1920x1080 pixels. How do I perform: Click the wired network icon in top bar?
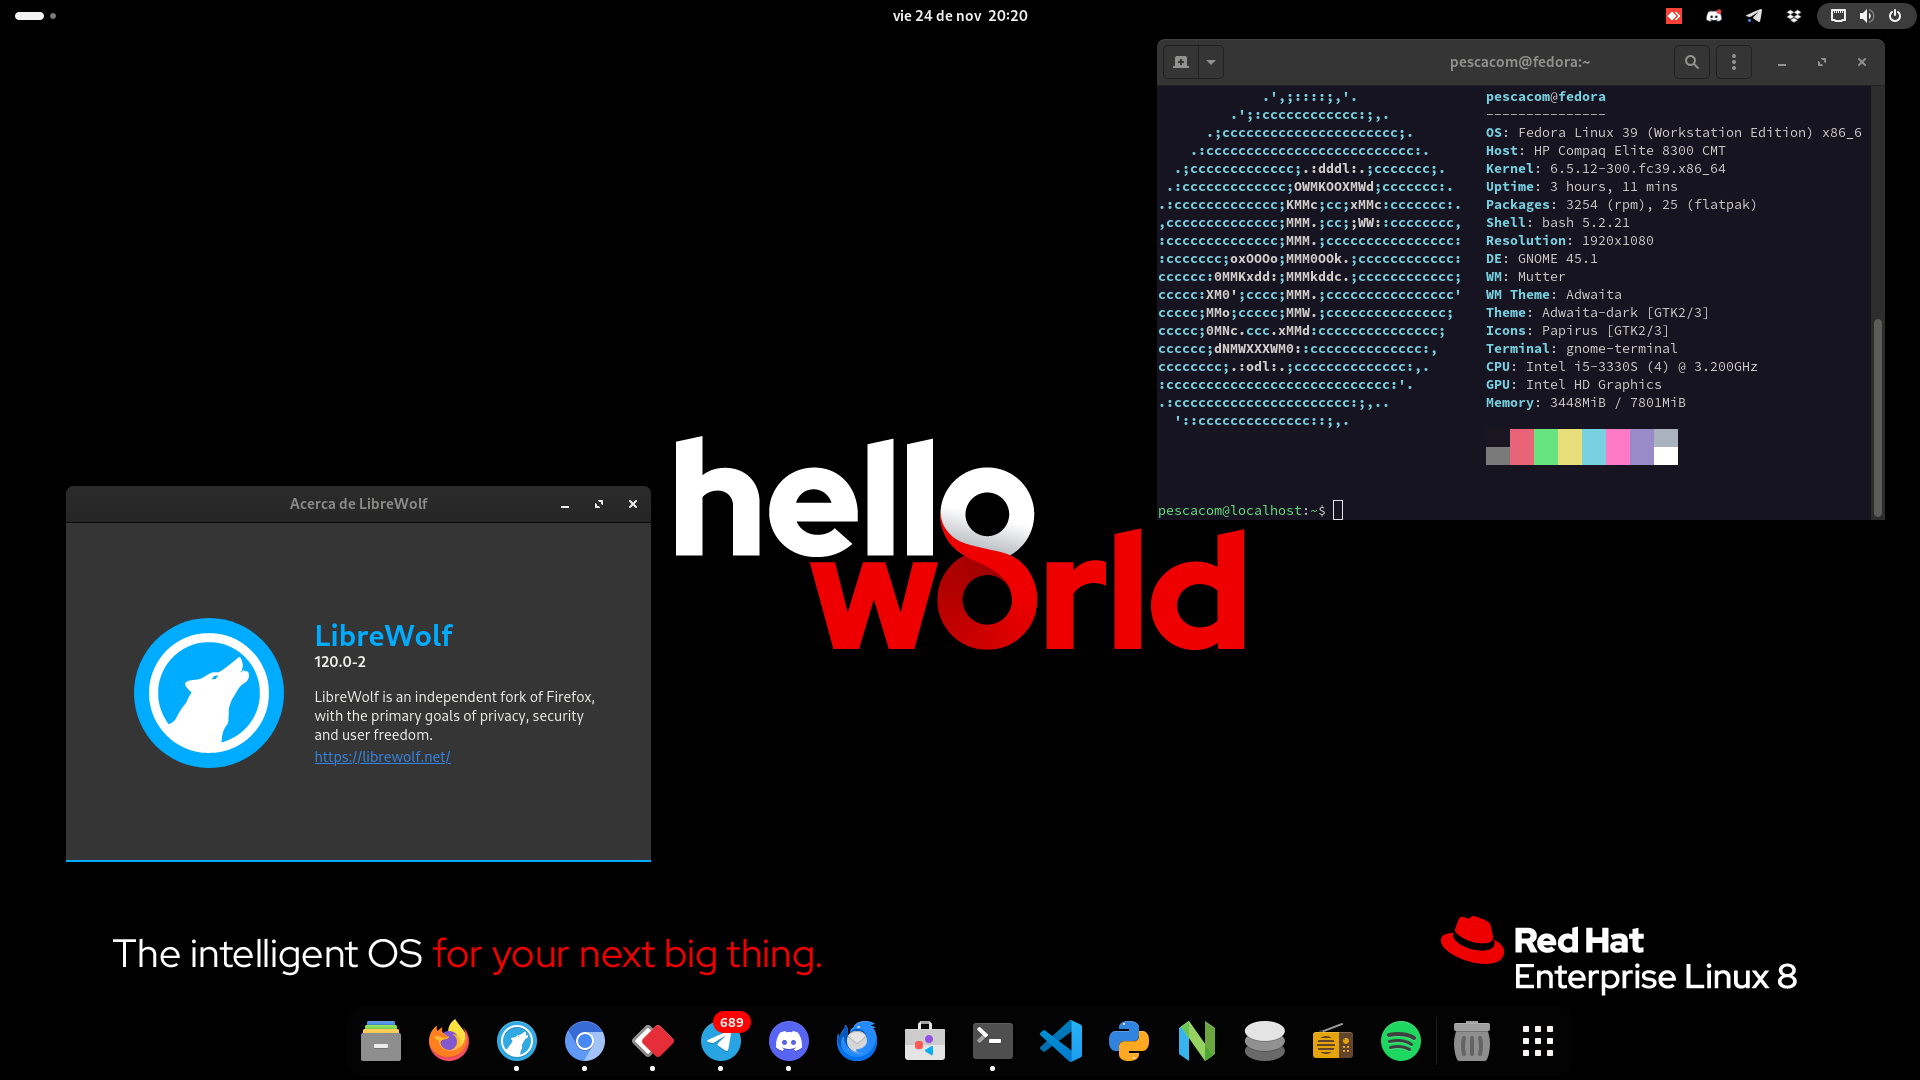point(1838,16)
